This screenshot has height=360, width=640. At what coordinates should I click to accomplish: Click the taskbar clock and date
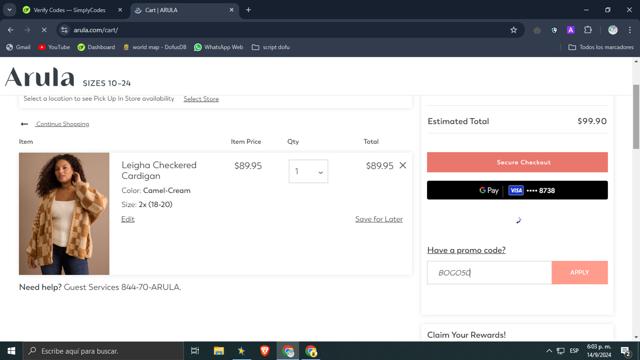599,351
